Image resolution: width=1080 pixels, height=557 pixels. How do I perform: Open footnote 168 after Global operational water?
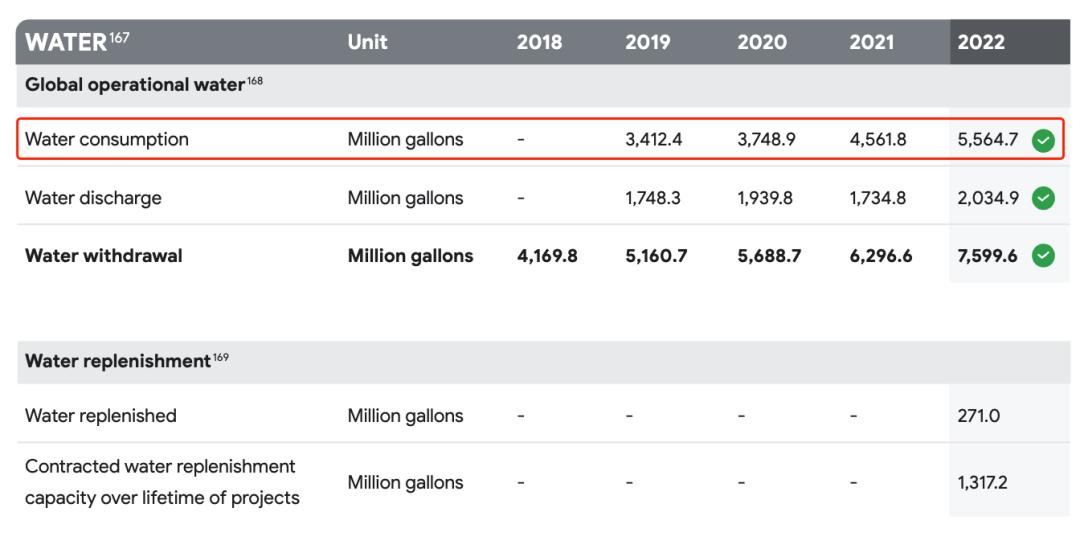254,80
